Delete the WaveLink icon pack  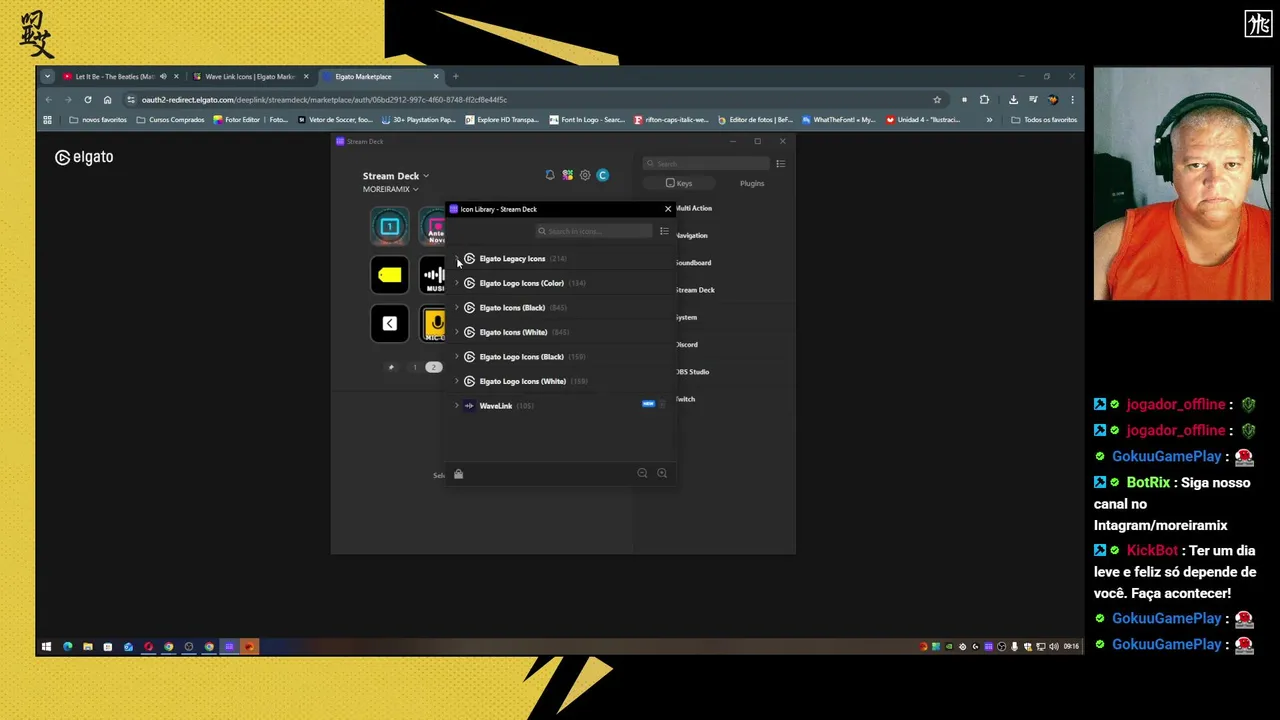click(662, 404)
